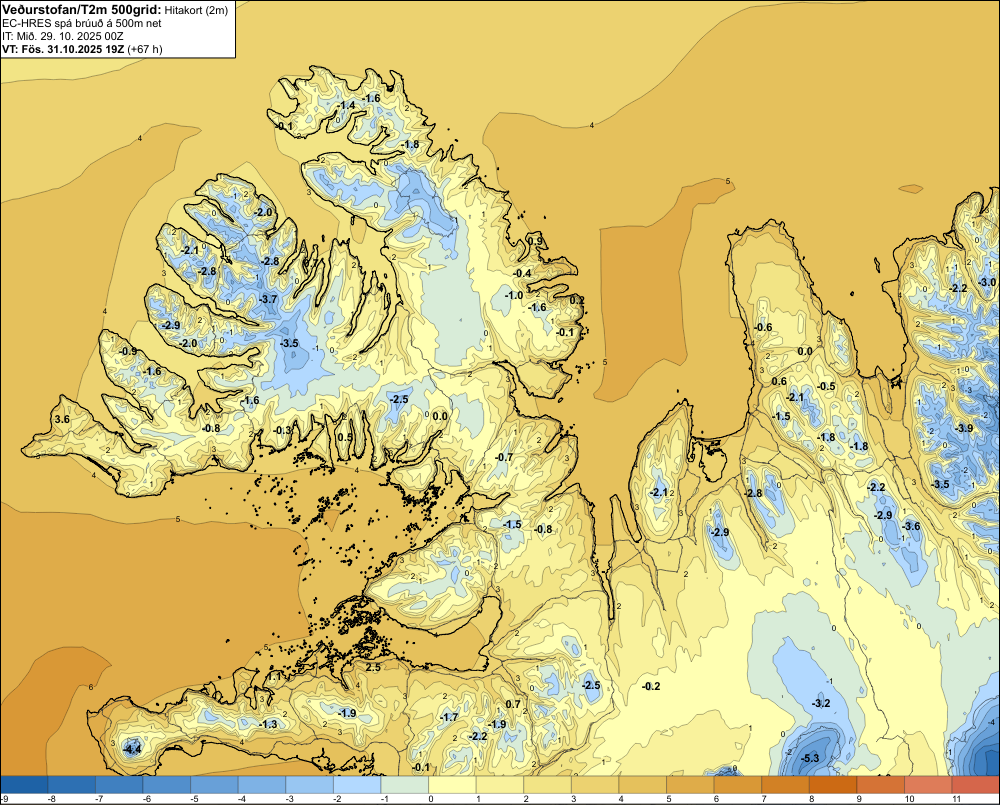The image size is (1000, 805).
Task: Select the Hitakort (2m) label
Action: 198,10
